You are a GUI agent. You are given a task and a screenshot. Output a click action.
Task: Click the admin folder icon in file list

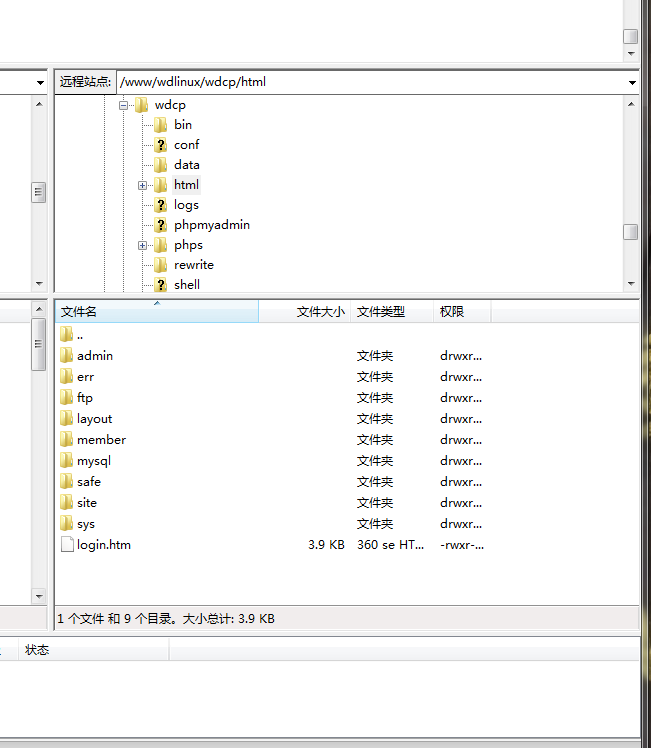pyautogui.click(x=67, y=355)
